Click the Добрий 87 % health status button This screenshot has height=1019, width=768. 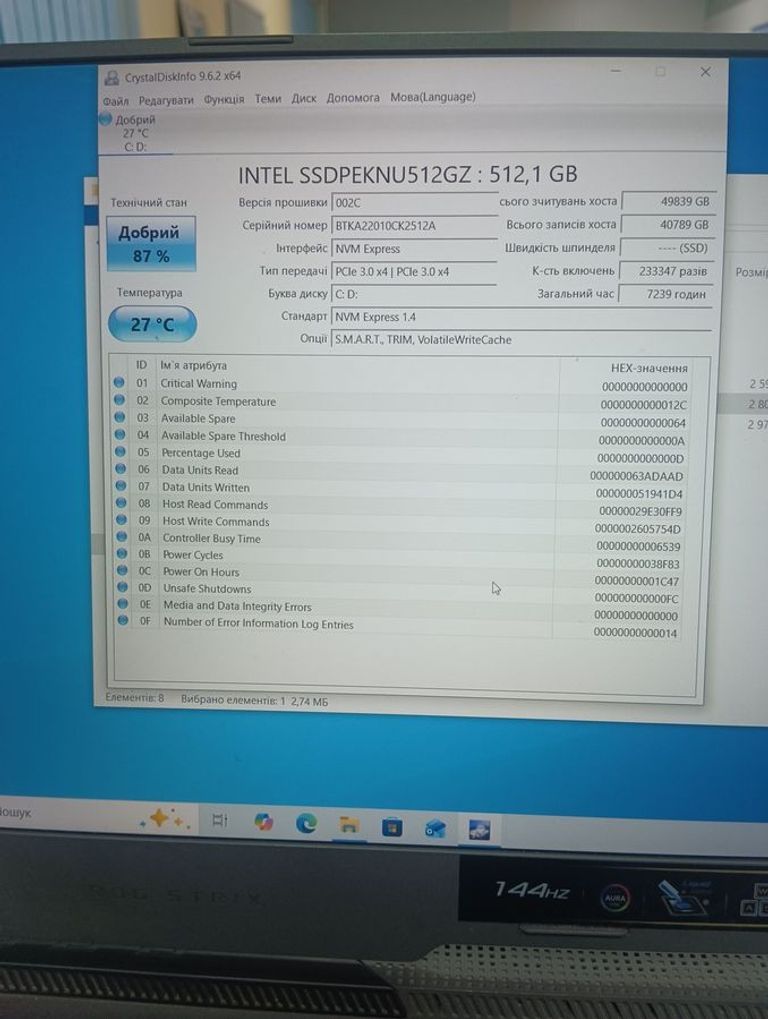pyautogui.click(x=151, y=244)
